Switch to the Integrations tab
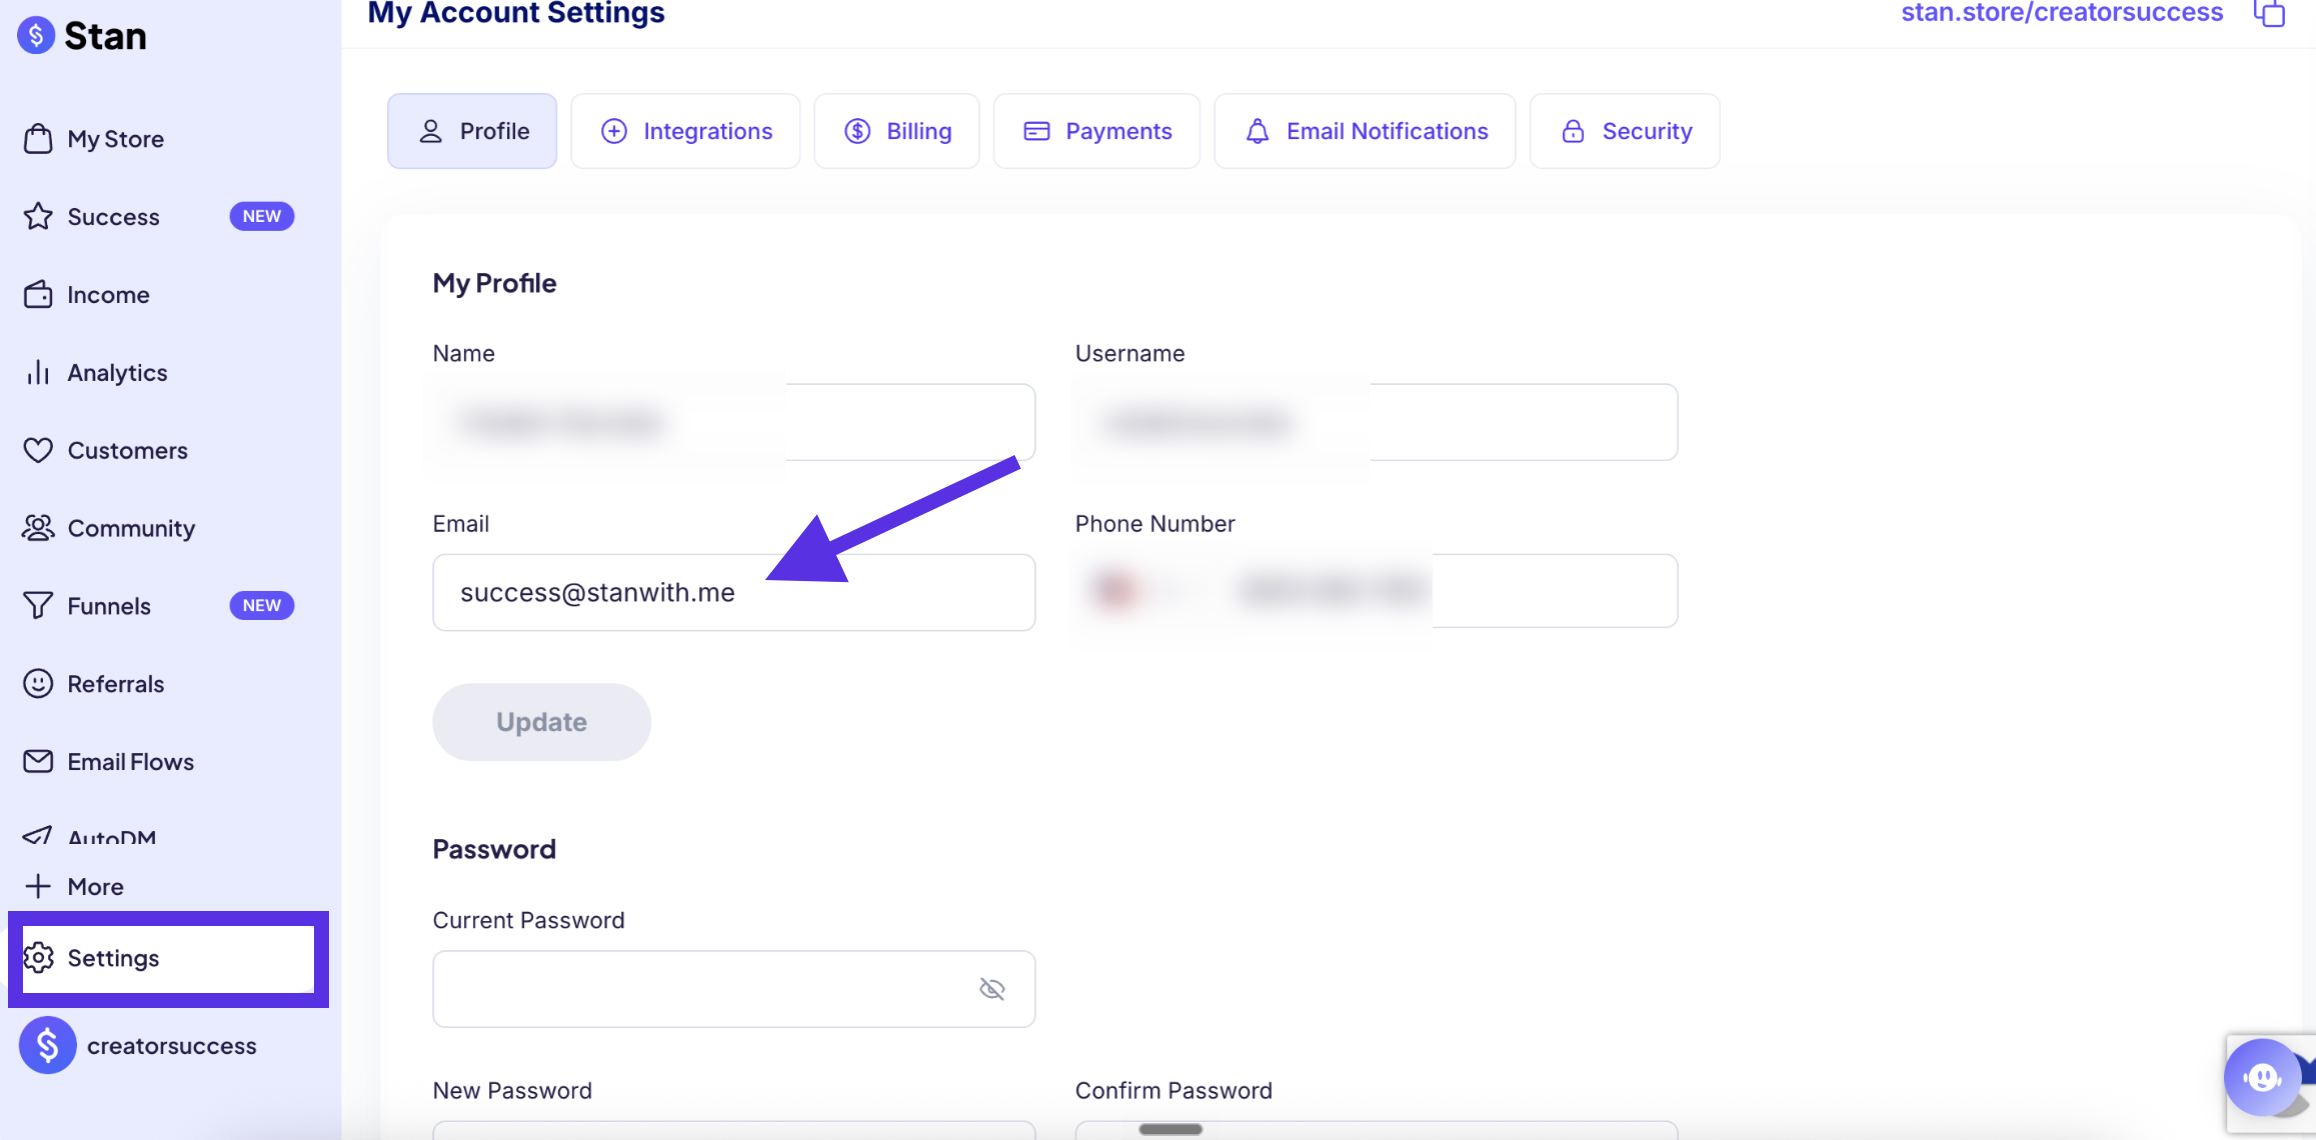2316x1140 pixels. pos(685,131)
